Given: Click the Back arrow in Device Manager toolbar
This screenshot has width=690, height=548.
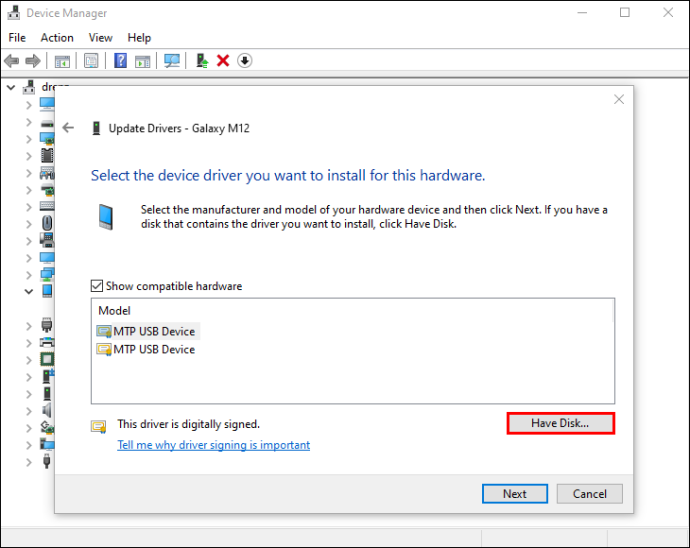Looking at the screenshot, I should (12, 61).
